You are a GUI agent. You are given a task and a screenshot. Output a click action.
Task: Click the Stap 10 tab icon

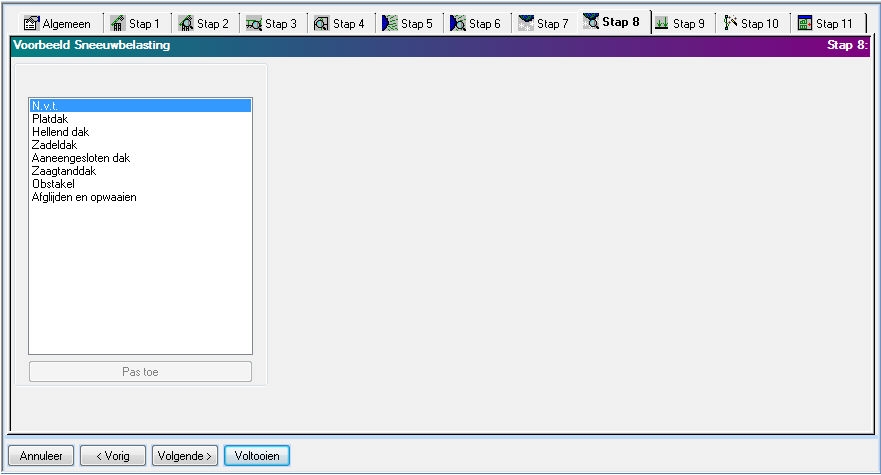pyautogui.click(x=730, y=23)
